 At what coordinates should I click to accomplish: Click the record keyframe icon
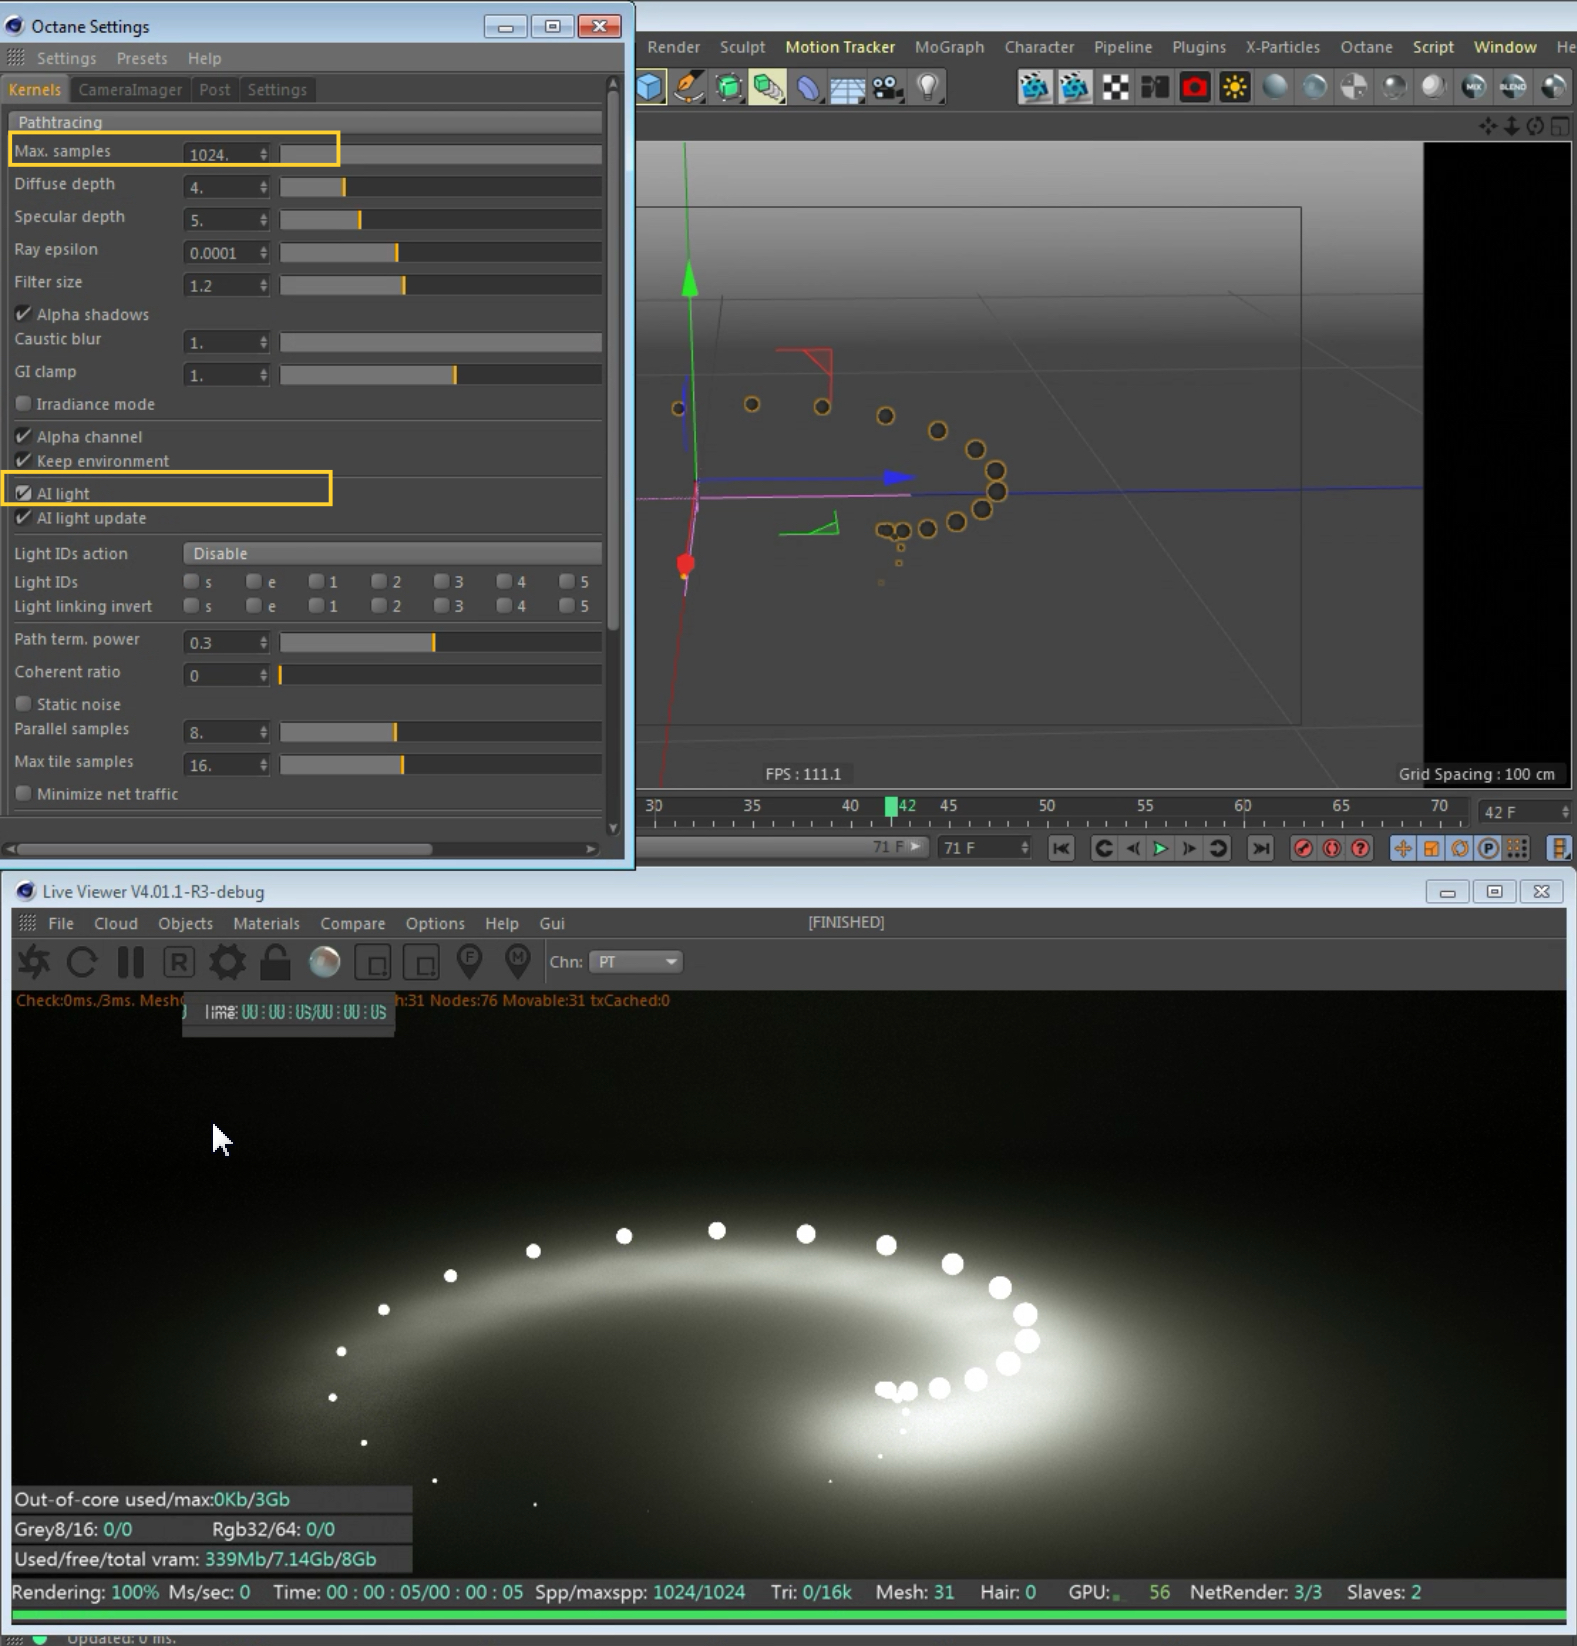[1303, 848]
